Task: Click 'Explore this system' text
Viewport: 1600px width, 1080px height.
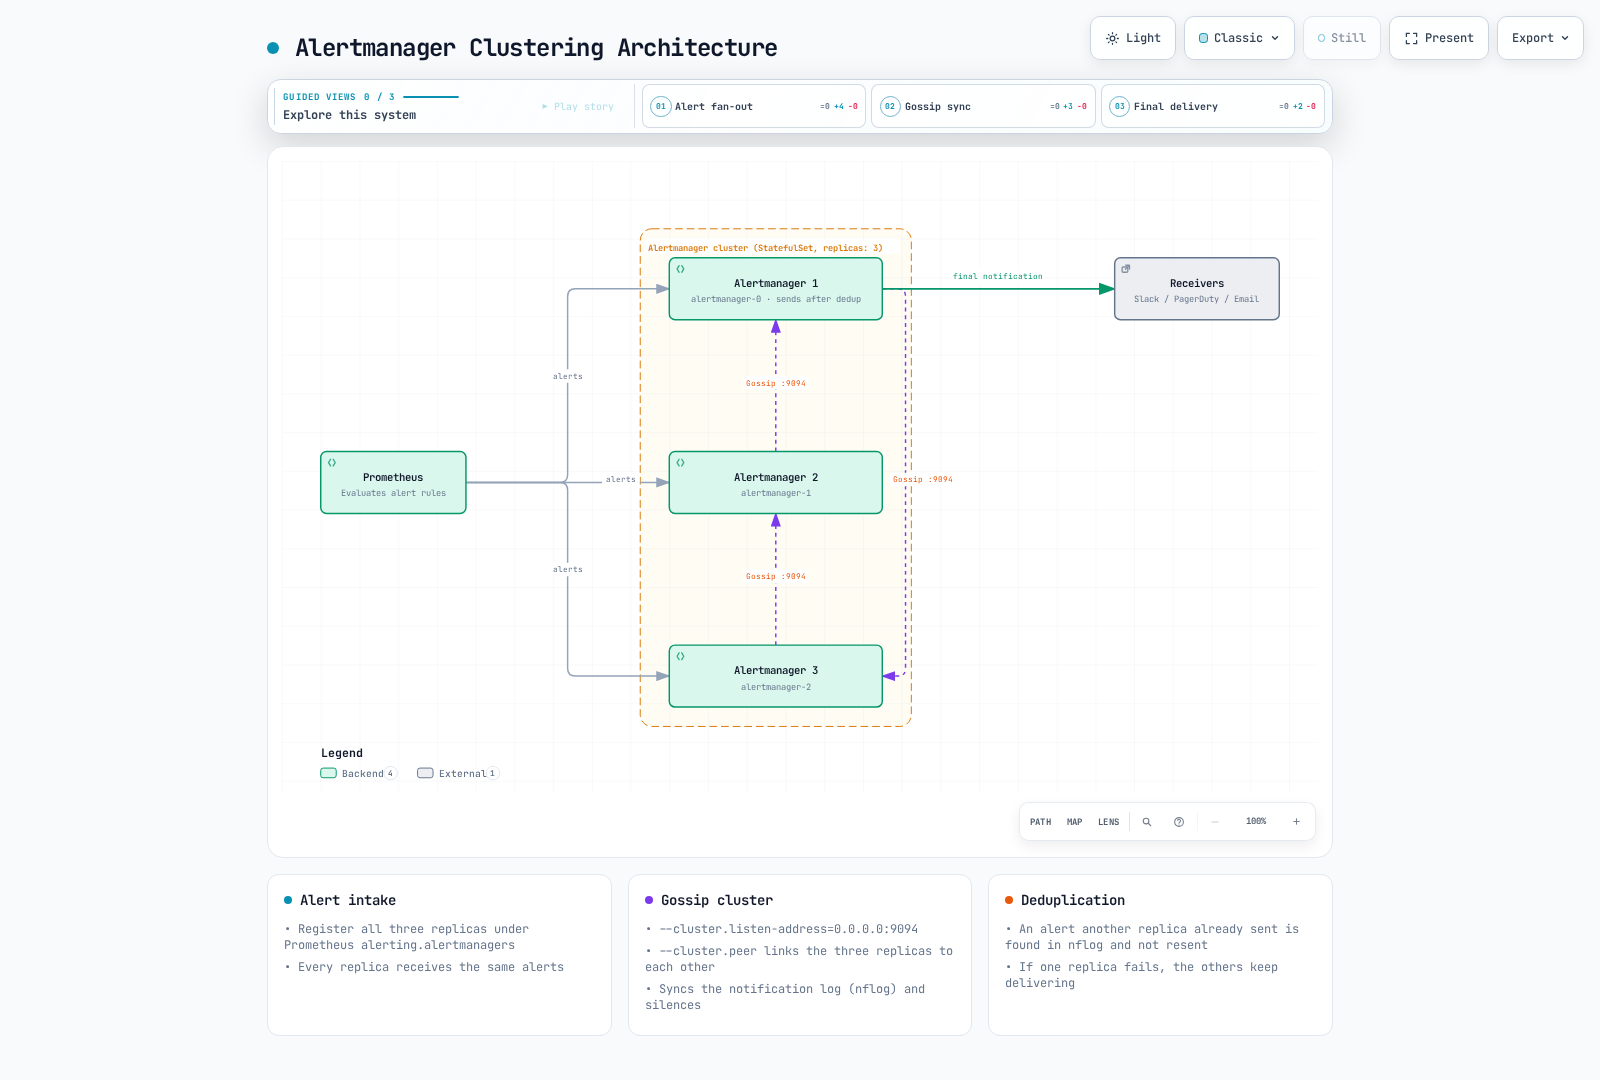Action: pos(349,115)
